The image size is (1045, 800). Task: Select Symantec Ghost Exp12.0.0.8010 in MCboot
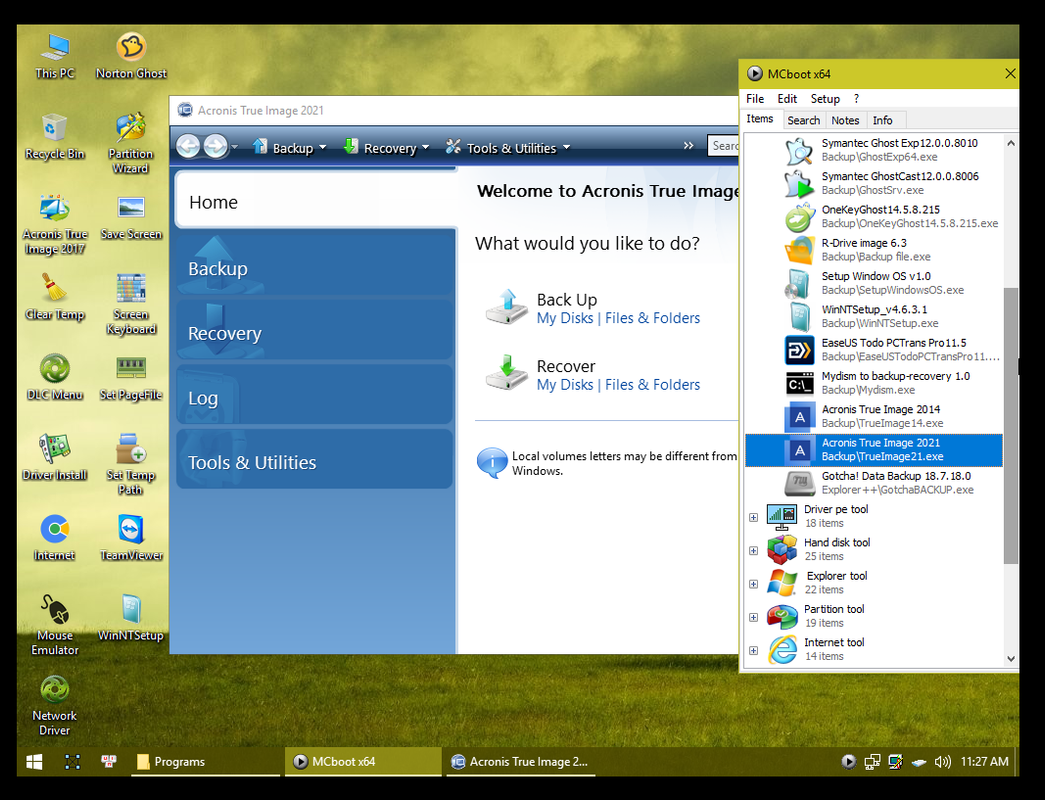(874, 150)
